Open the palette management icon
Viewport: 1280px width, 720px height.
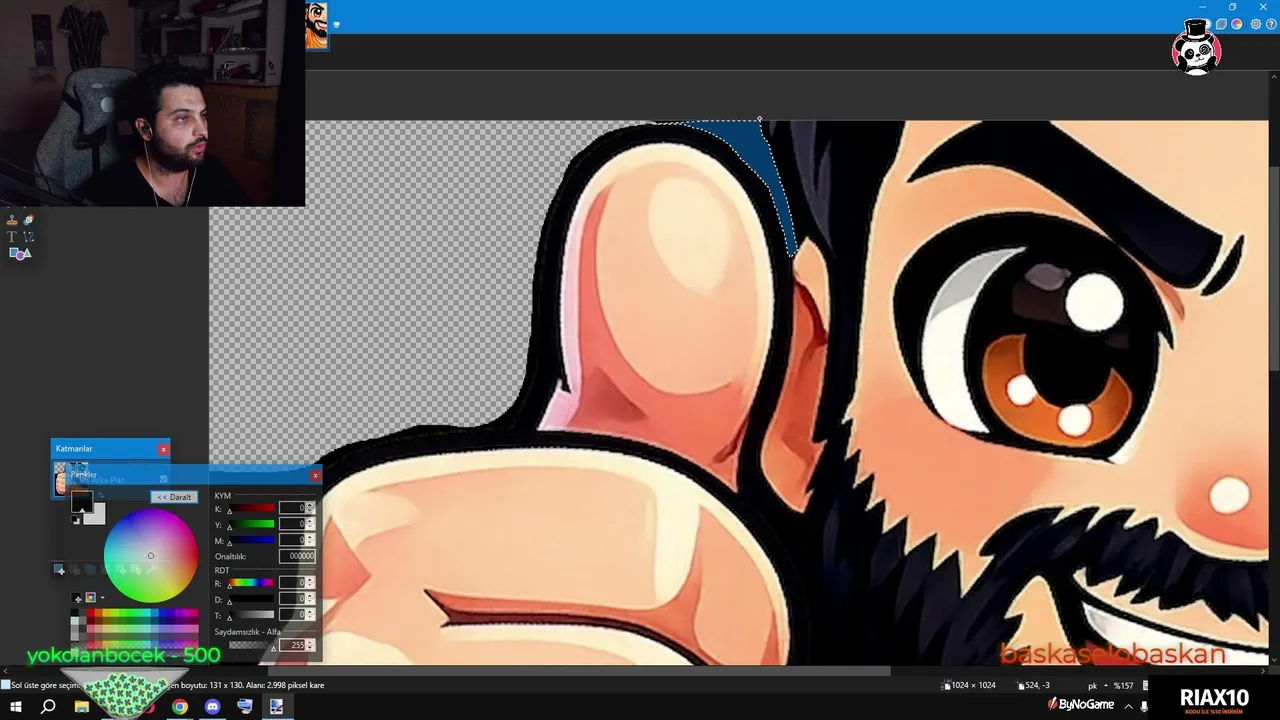coord(90,598)
